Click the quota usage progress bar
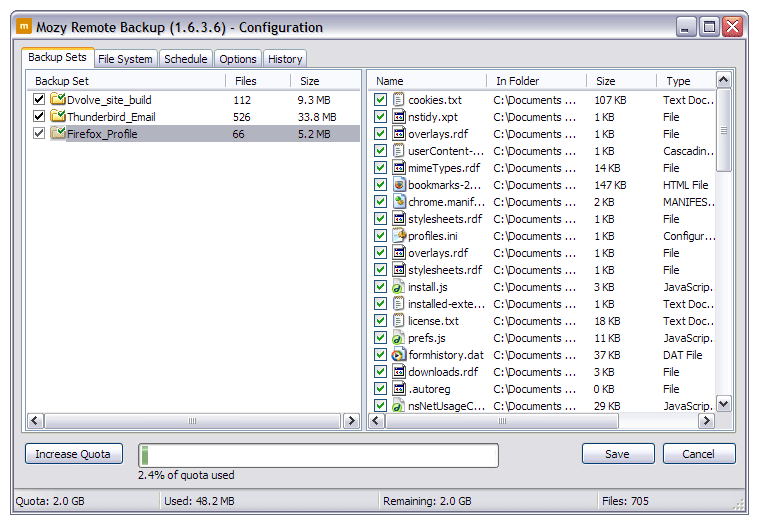 point(319,455)
